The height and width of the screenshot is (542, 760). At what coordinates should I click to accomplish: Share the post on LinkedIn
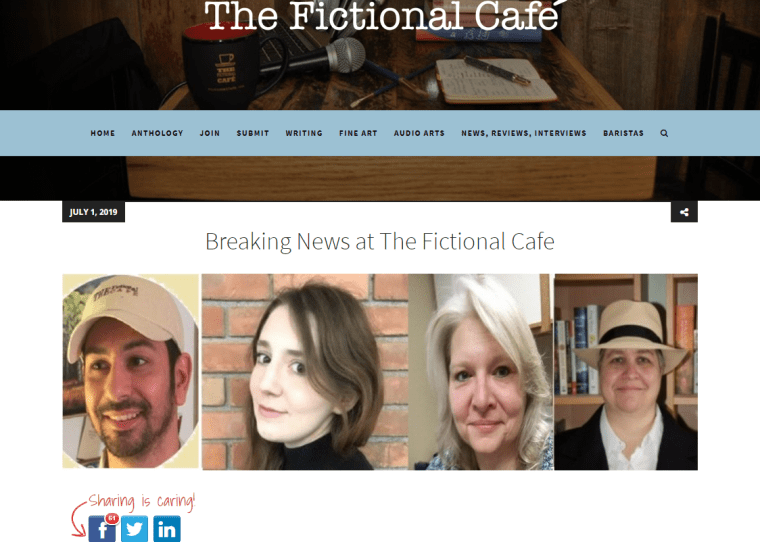coord(167,529)
